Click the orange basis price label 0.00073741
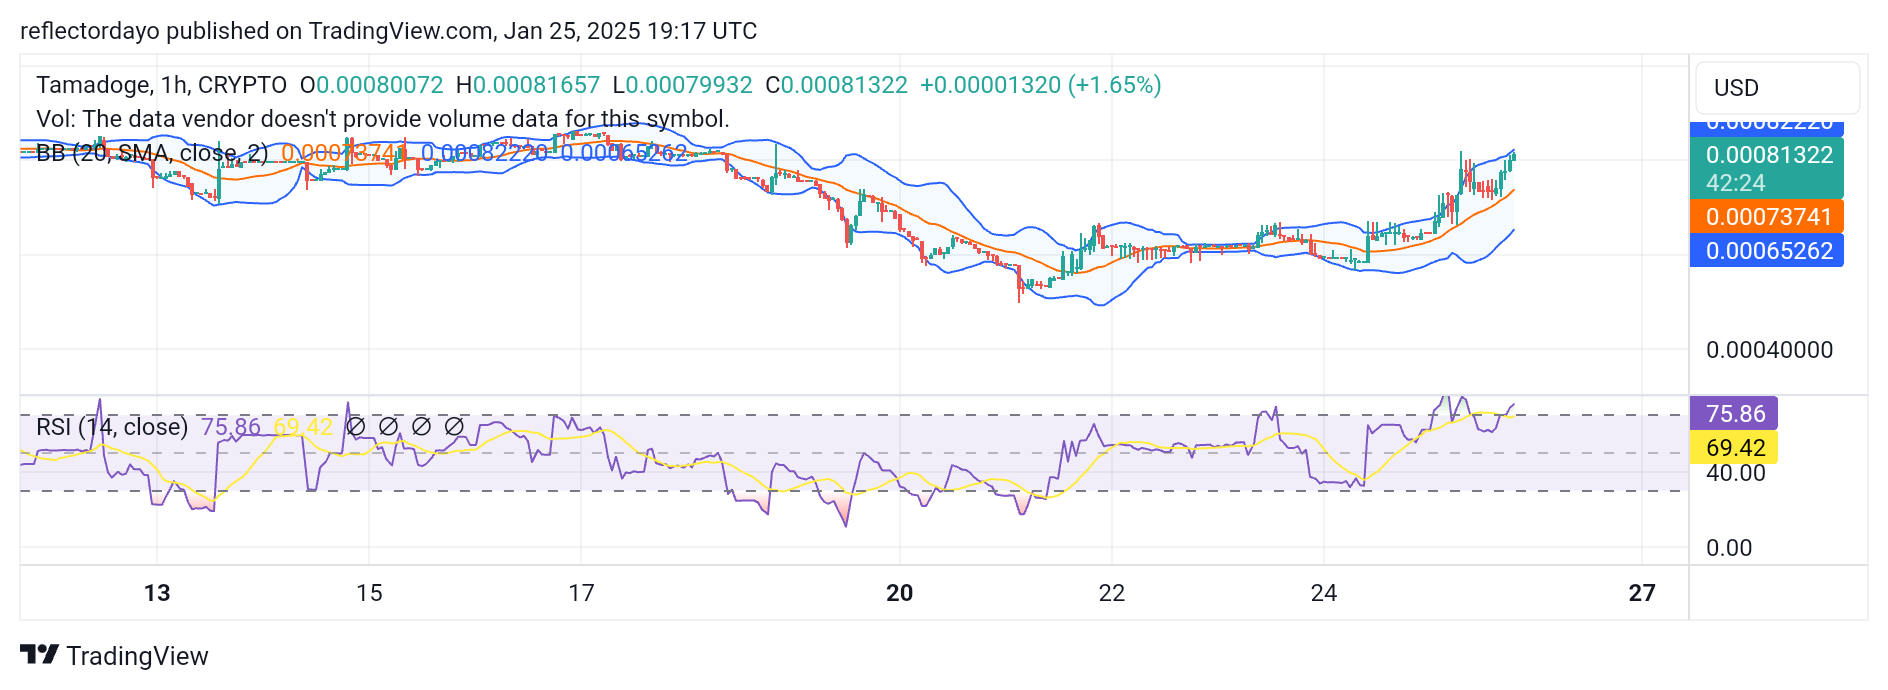The height and width of the screenshot is (690, 1888). 1767,217
